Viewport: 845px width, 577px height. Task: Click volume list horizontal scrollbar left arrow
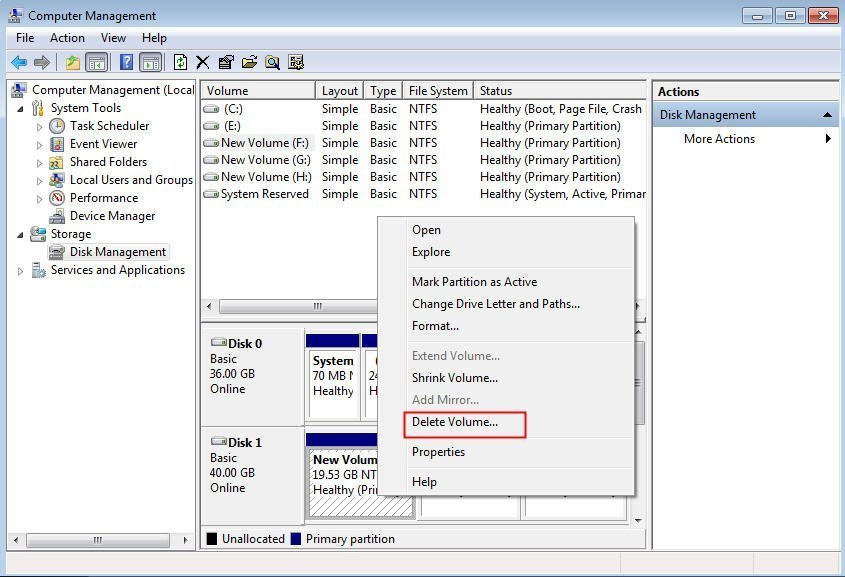pos(209,307)
